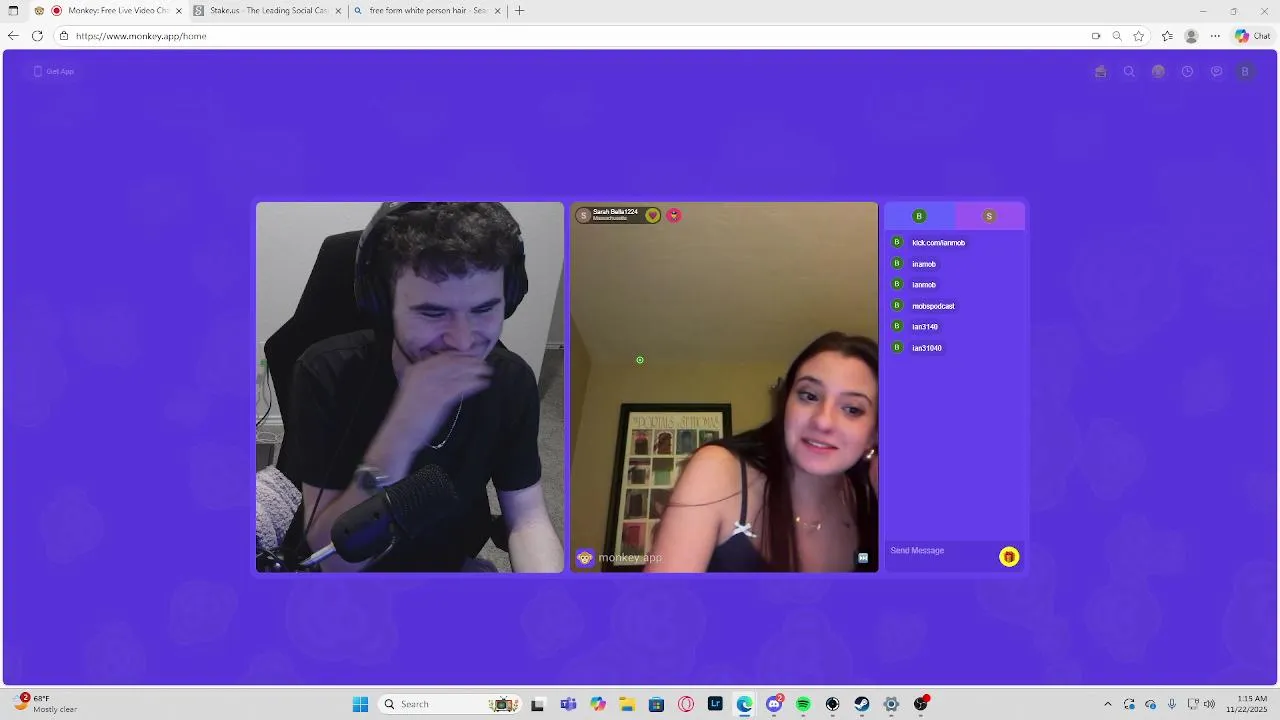The image size is (1280, 720).
Task: Click the round coin icon in Monkey's top bar
Action: pyautogui.click(x=1158, y=72)
